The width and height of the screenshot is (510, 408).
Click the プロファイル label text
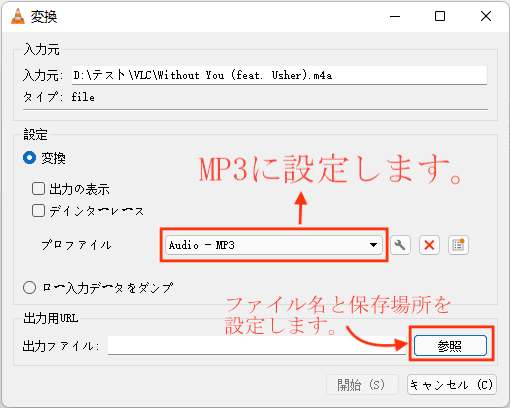[x=76, y=245]
